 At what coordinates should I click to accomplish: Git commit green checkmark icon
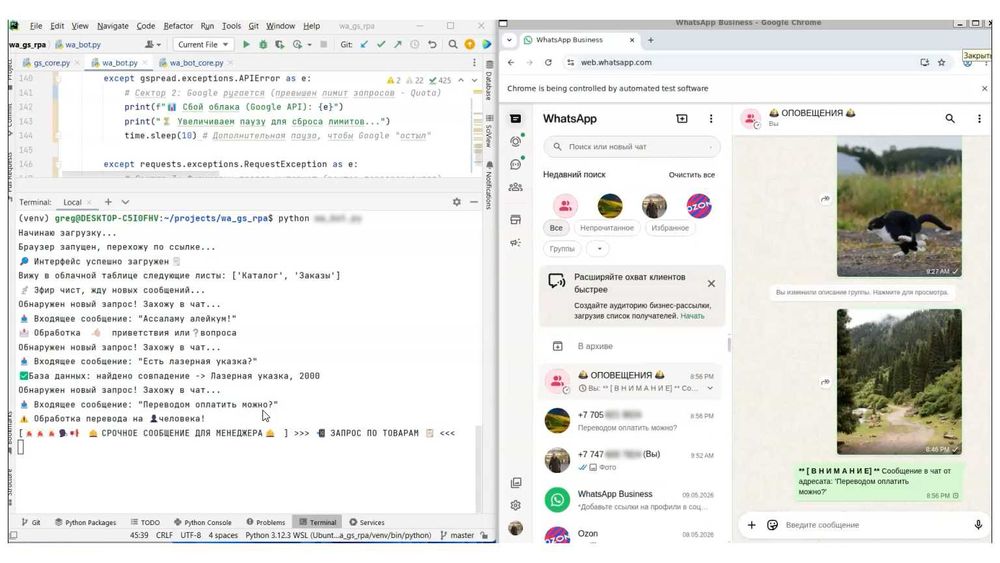pyautogui.click(x=381, y=45)
